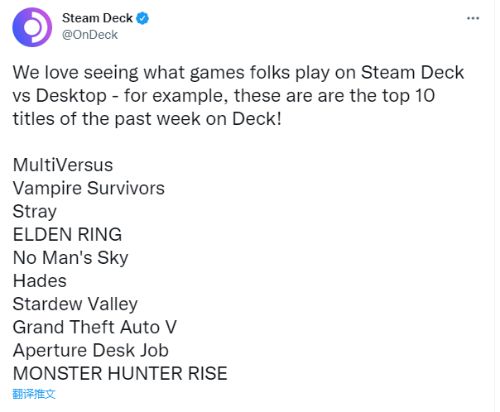This screenshot has height=412, width=500.
Task: Click the Stray entry in the tweet
Action: point(35,212)
